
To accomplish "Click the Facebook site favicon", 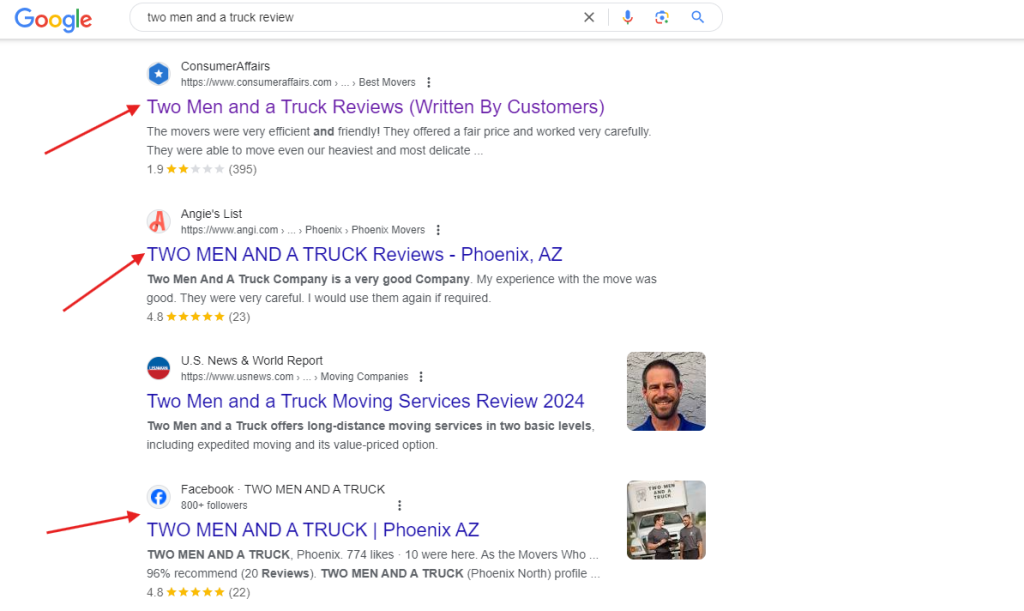I will [158, 497].
